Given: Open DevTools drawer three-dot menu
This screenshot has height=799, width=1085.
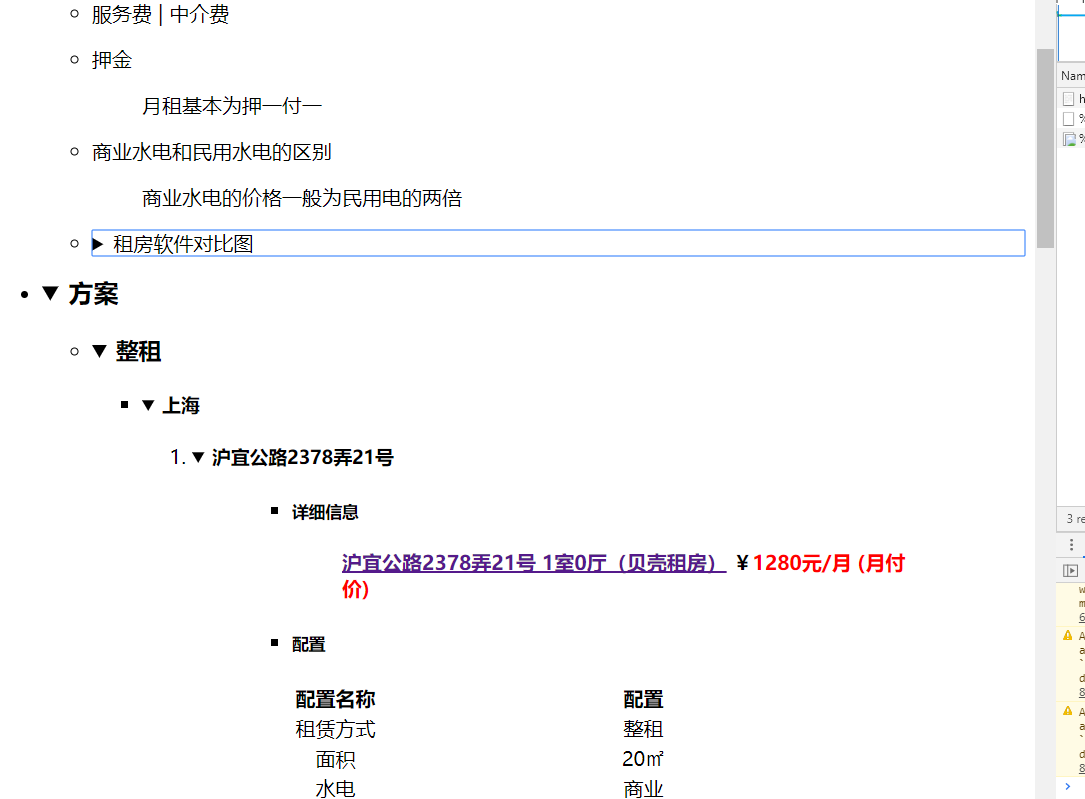Looking at the screenshot, I should 1071,544.
